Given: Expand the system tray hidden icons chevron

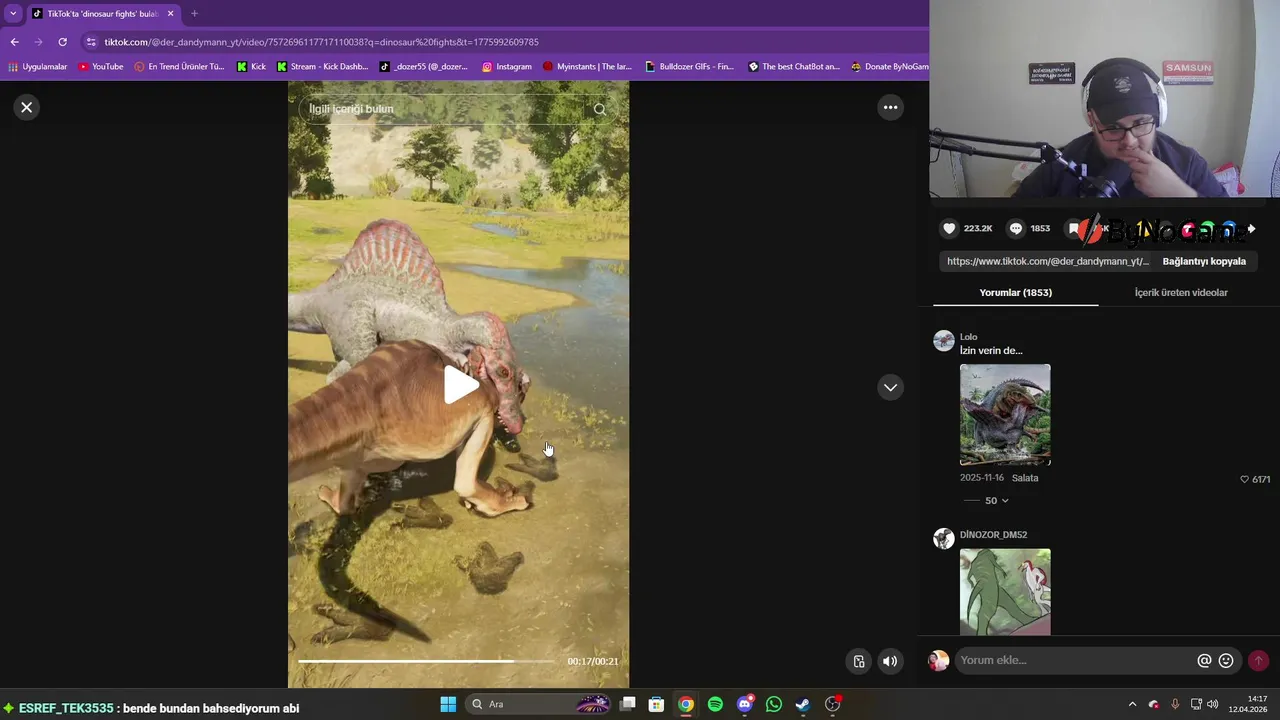Looking at the screenshot, I should [x=1132, y=704].
